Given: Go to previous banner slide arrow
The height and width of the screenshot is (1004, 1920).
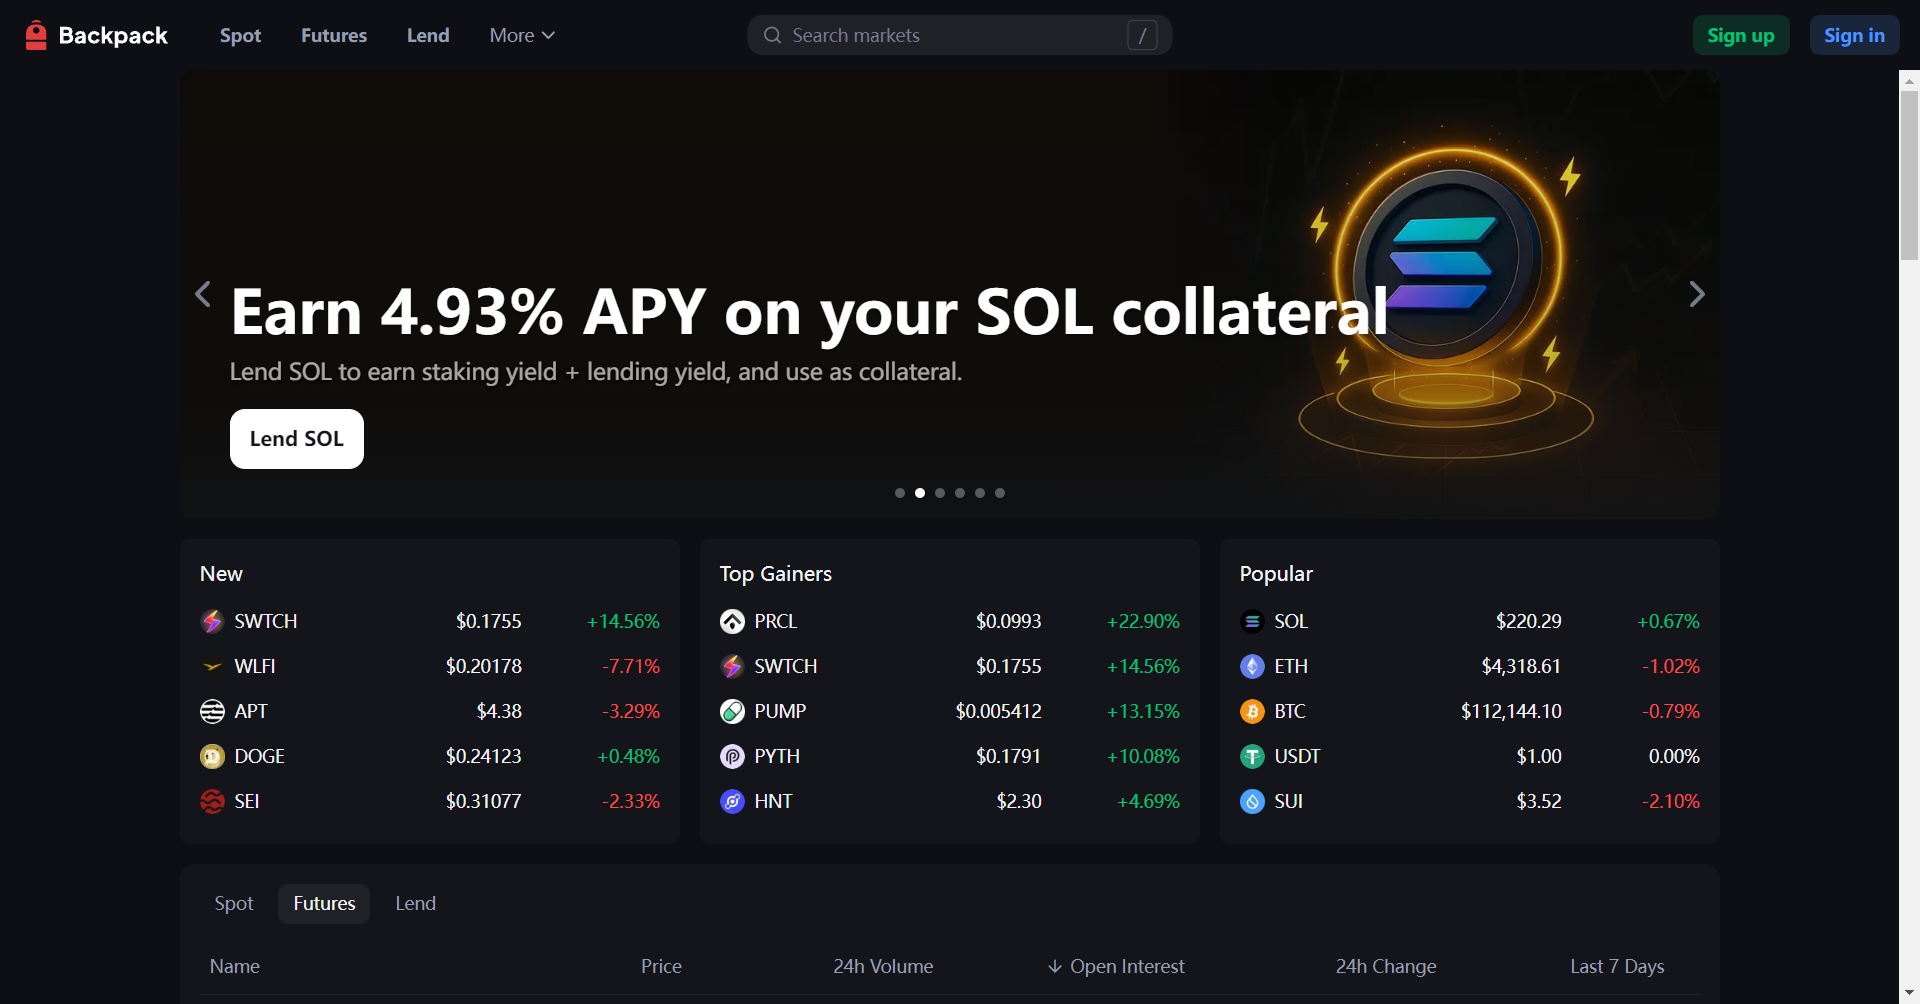Looking at the screenshot, I should point(203,294).
